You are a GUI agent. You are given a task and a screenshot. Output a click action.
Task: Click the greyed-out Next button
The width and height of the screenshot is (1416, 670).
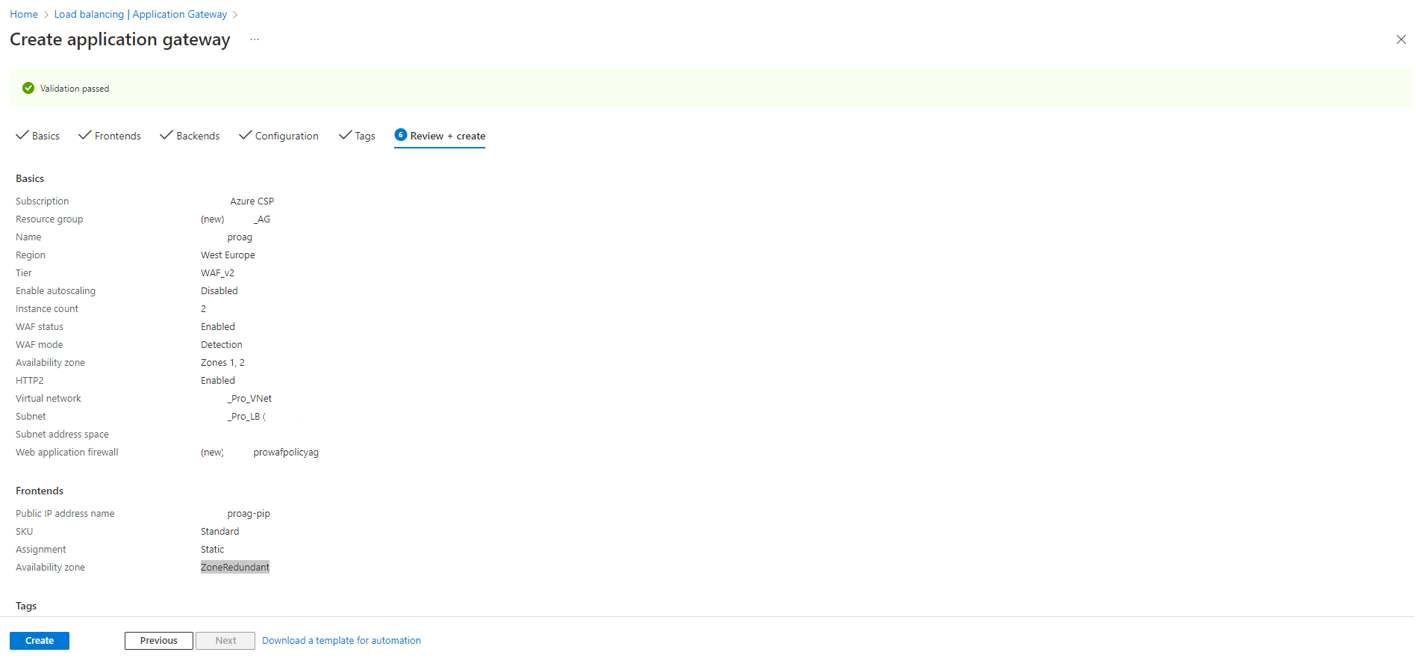coord(225,641)
